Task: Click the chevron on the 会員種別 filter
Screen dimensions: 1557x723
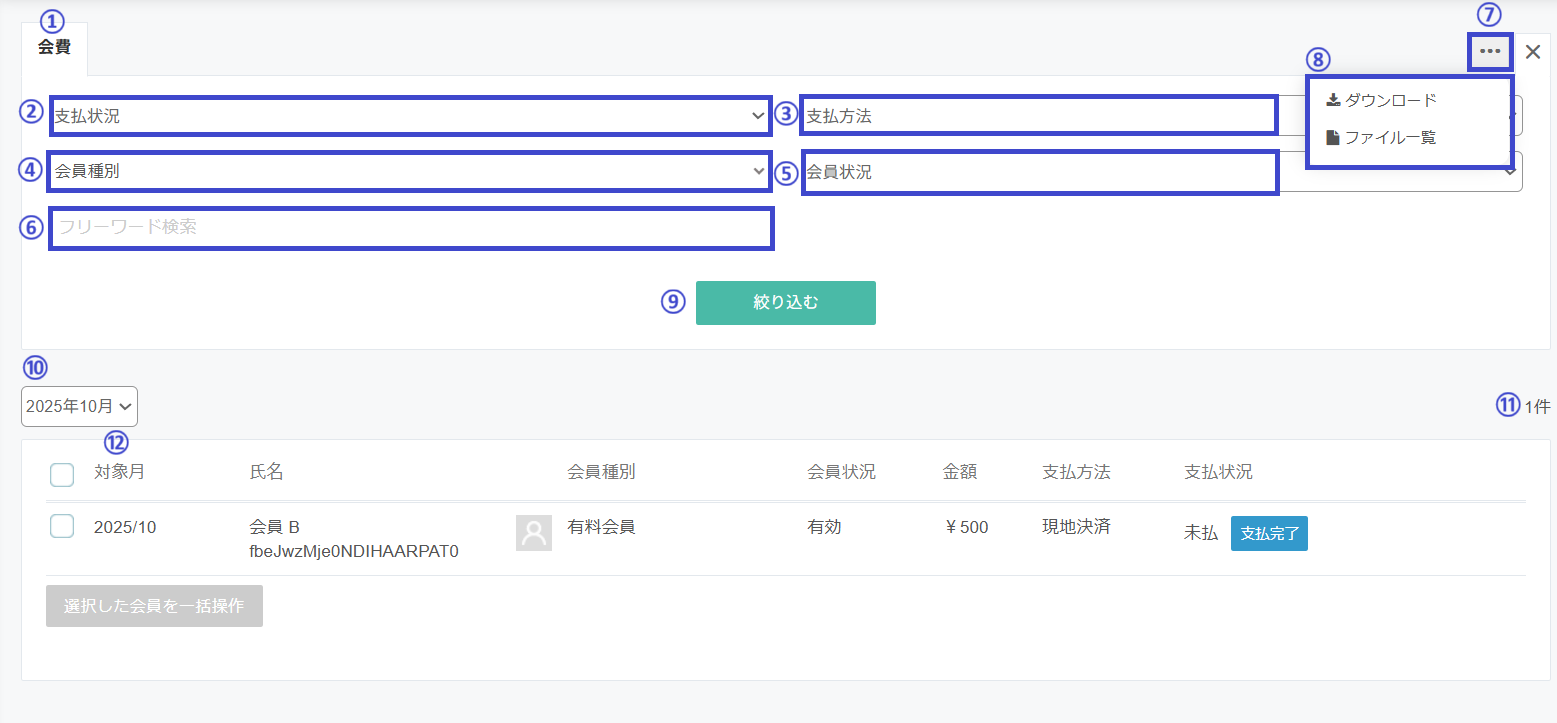Action: (x=758, y=172)
